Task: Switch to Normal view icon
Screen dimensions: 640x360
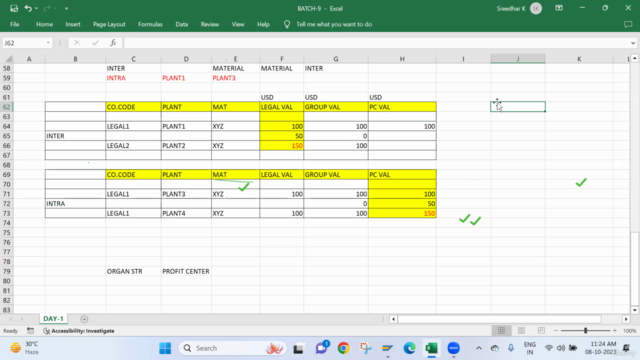Action: (x=502, y=331)
